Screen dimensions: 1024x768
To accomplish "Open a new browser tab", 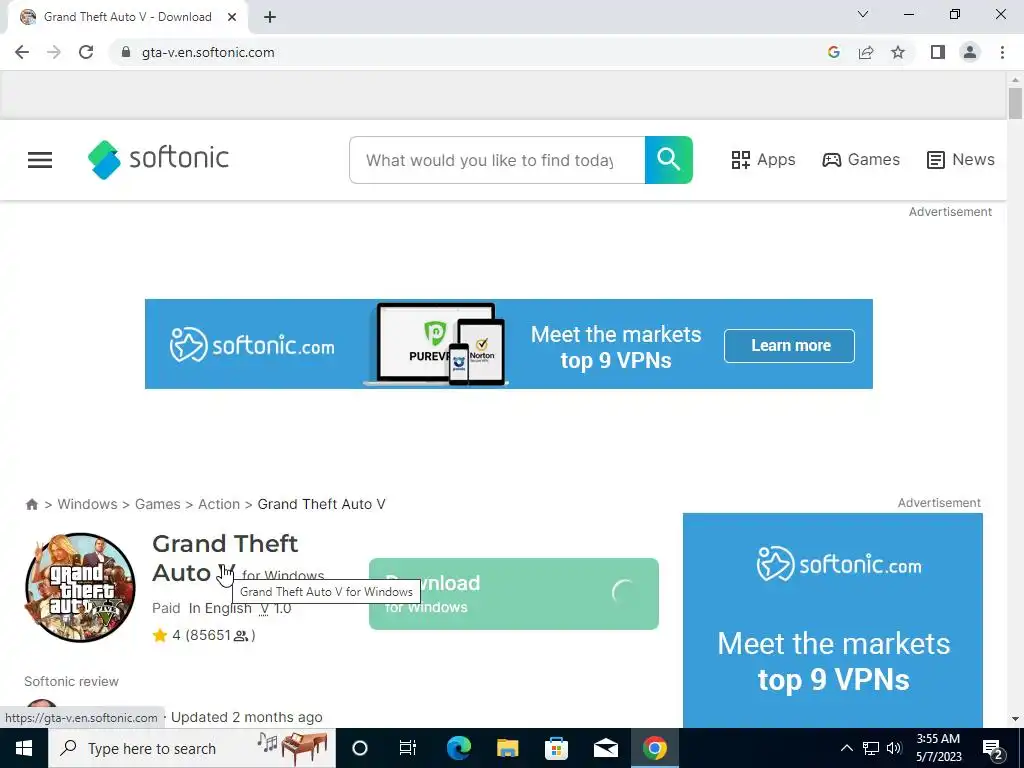I will [x=270, y=17].
